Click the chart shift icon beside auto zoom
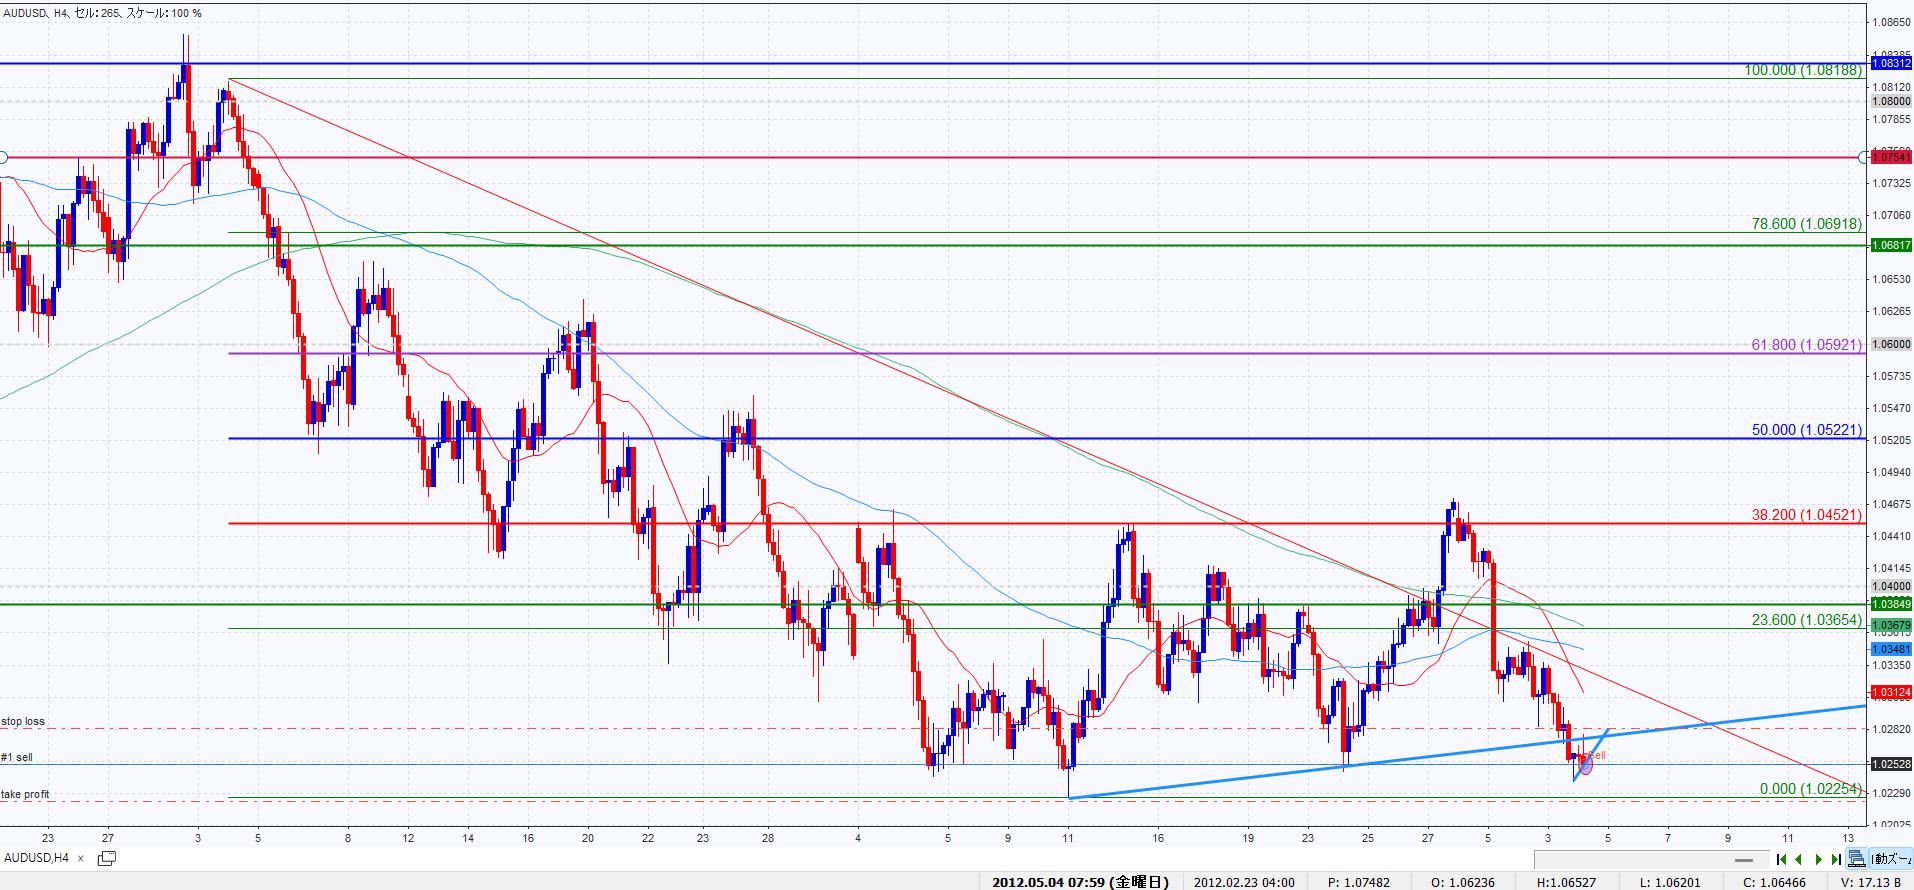The height and width of the screenshot is (890, 1914). [1857, 859]
